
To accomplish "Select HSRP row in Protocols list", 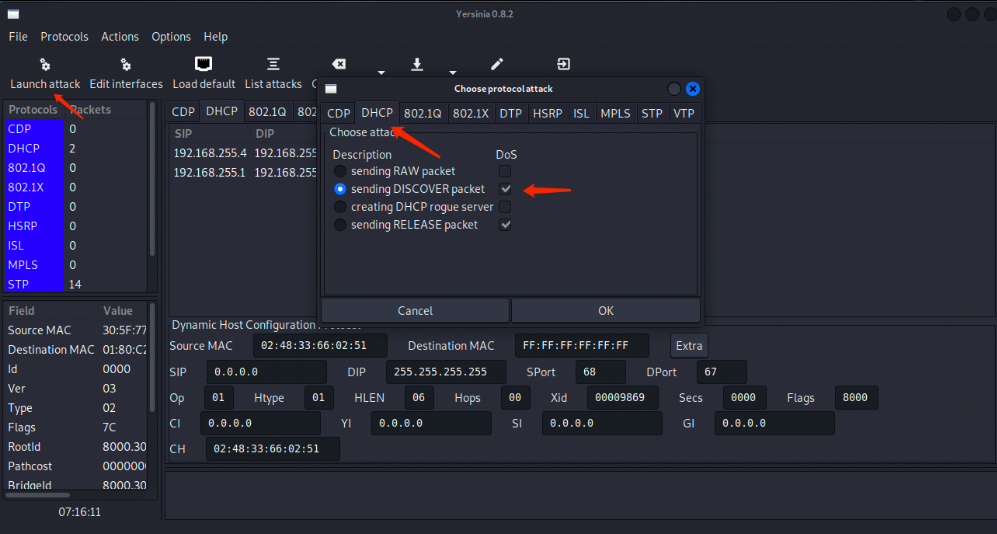I will pyautogui.click(x=76, y=226).
